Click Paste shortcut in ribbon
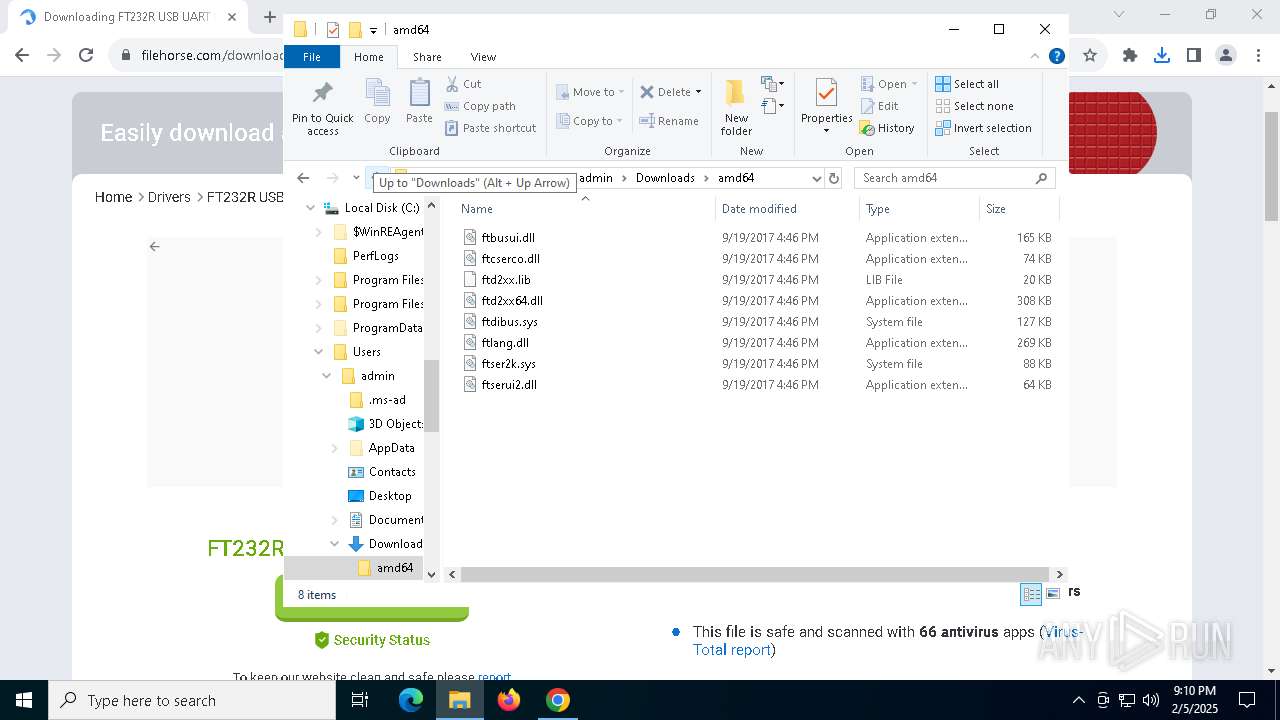The image size is (1280, 720). (490, 128)
